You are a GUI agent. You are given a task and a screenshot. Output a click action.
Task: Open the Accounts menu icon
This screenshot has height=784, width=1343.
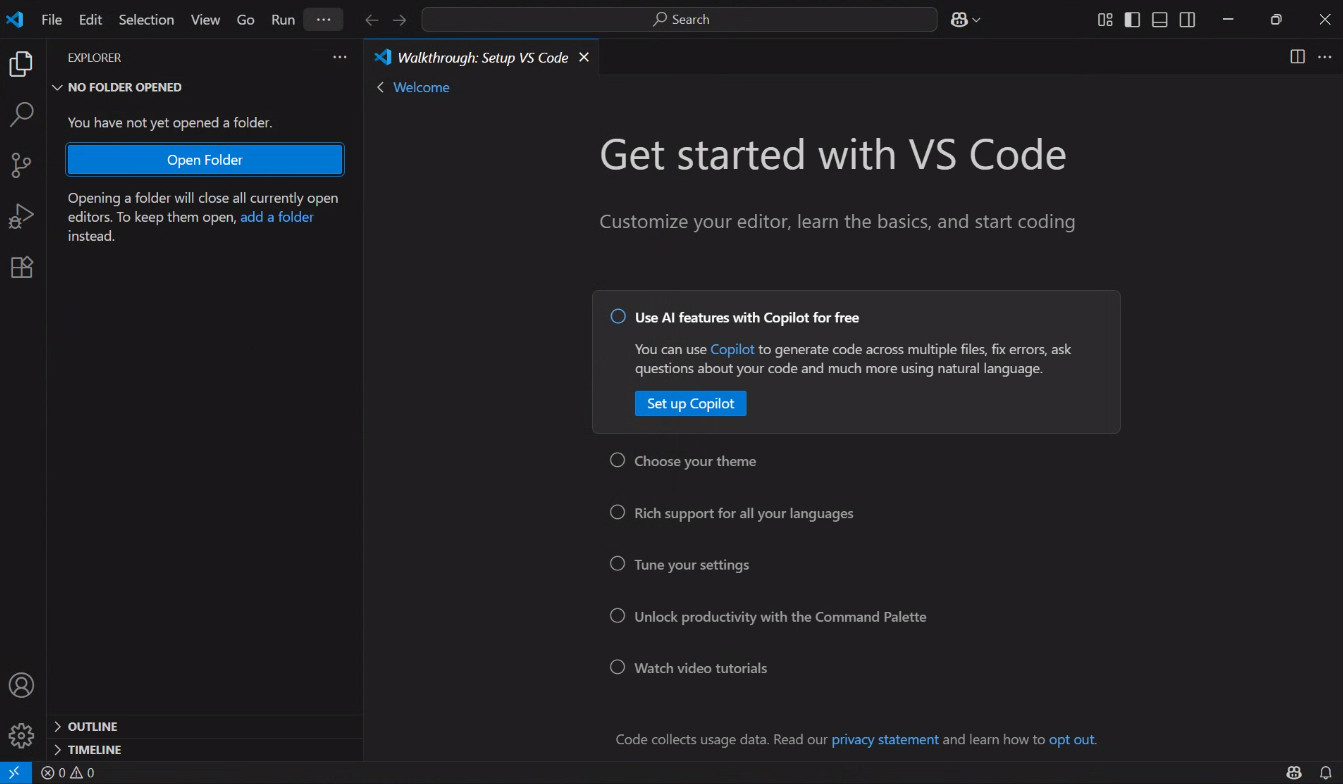[x=21, y=685]
